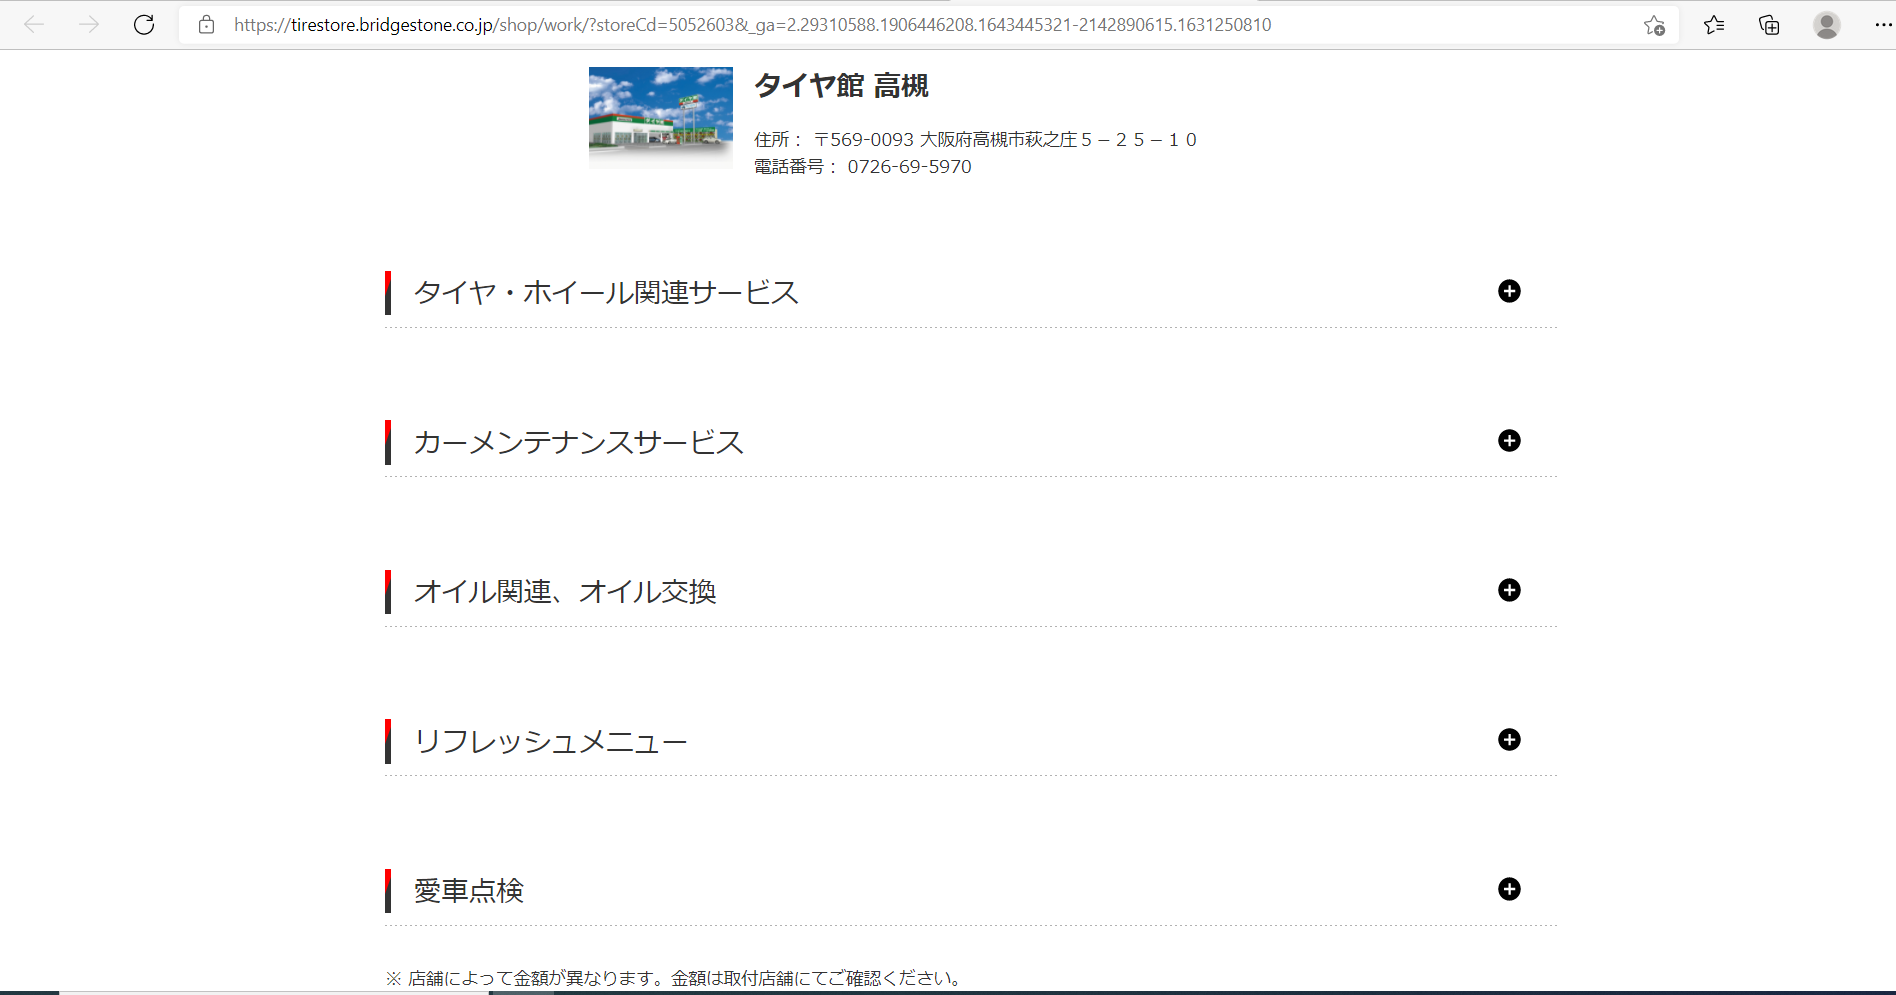The height and width of the screenshot is (995, 1896).
Task: Expand カーメンテナンスサービス plus icon
Action: coord(1509,441)
